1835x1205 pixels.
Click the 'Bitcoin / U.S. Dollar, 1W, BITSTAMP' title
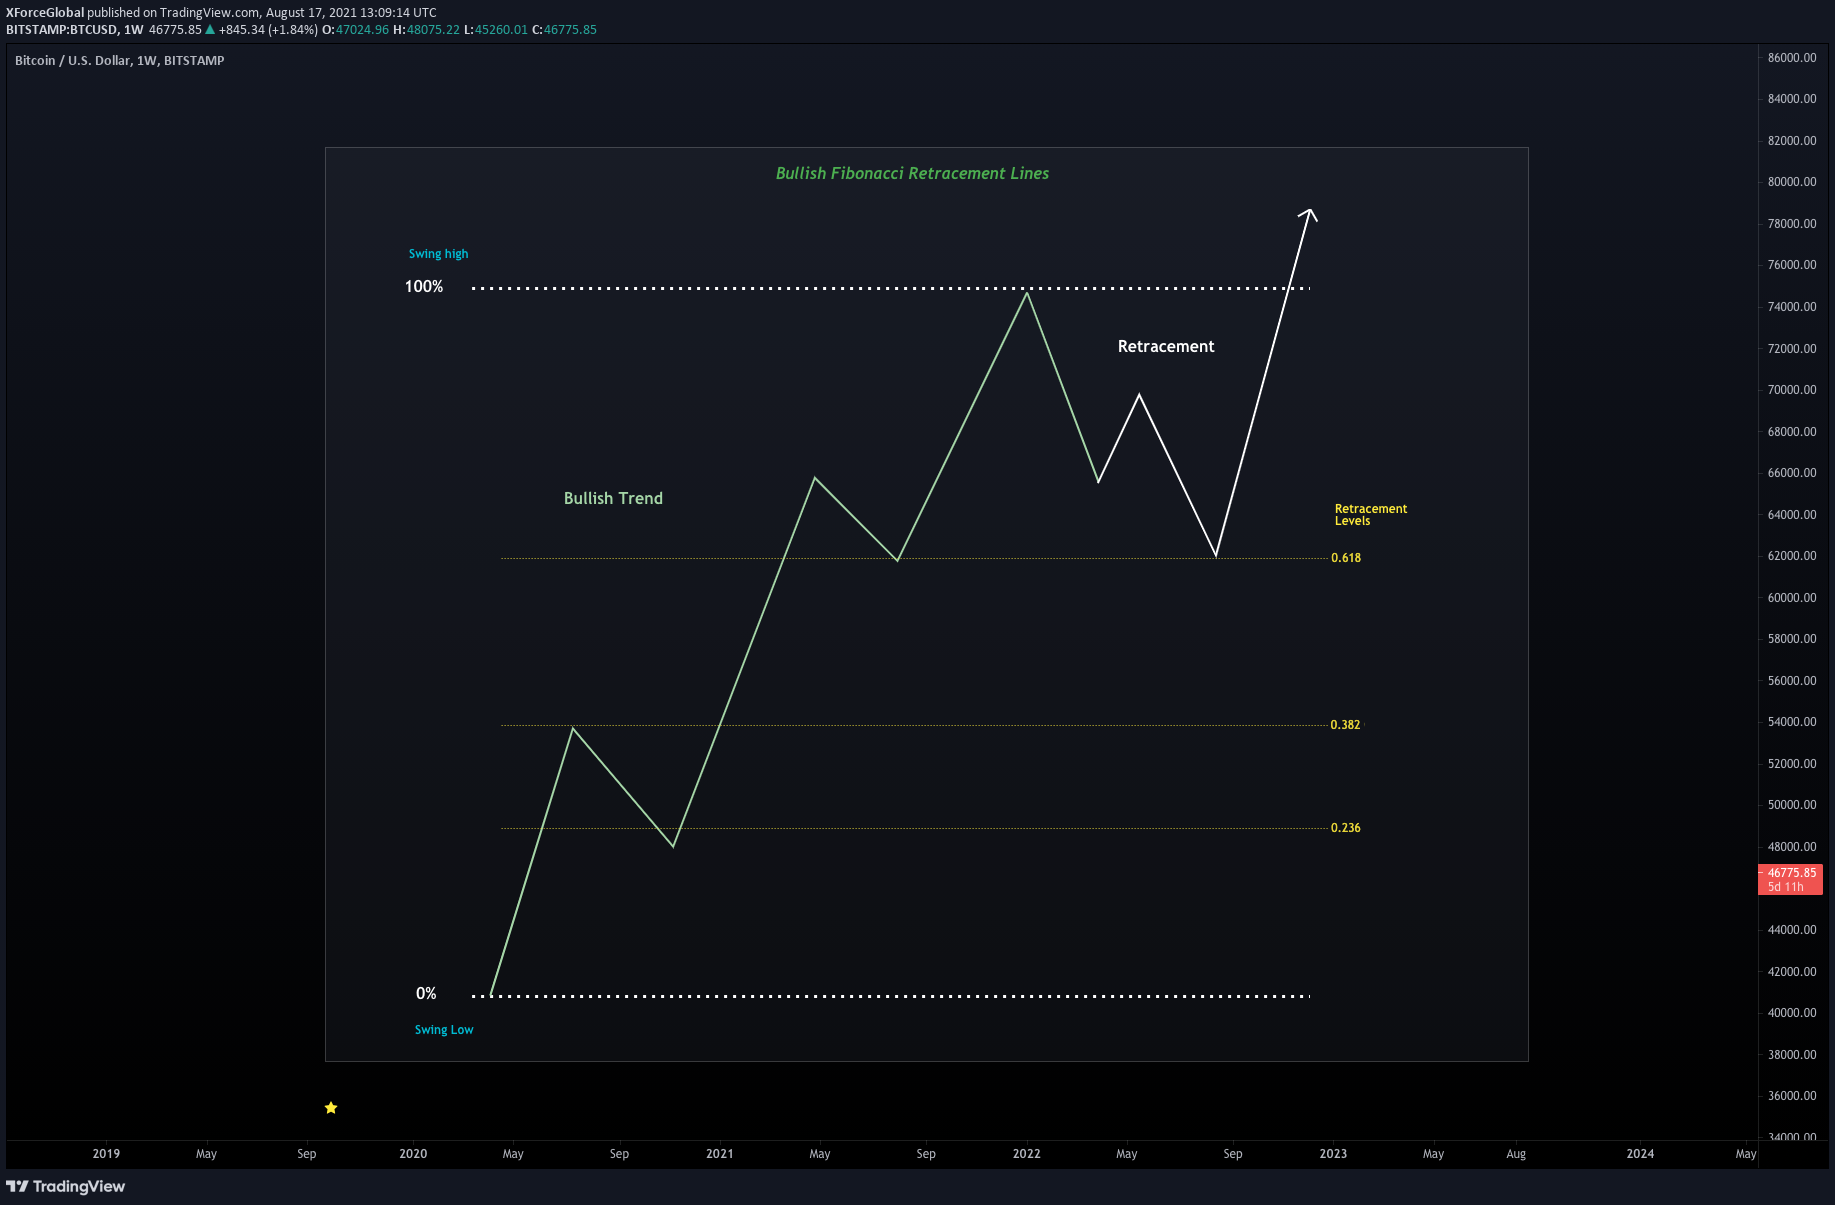(x=120, y=61)
